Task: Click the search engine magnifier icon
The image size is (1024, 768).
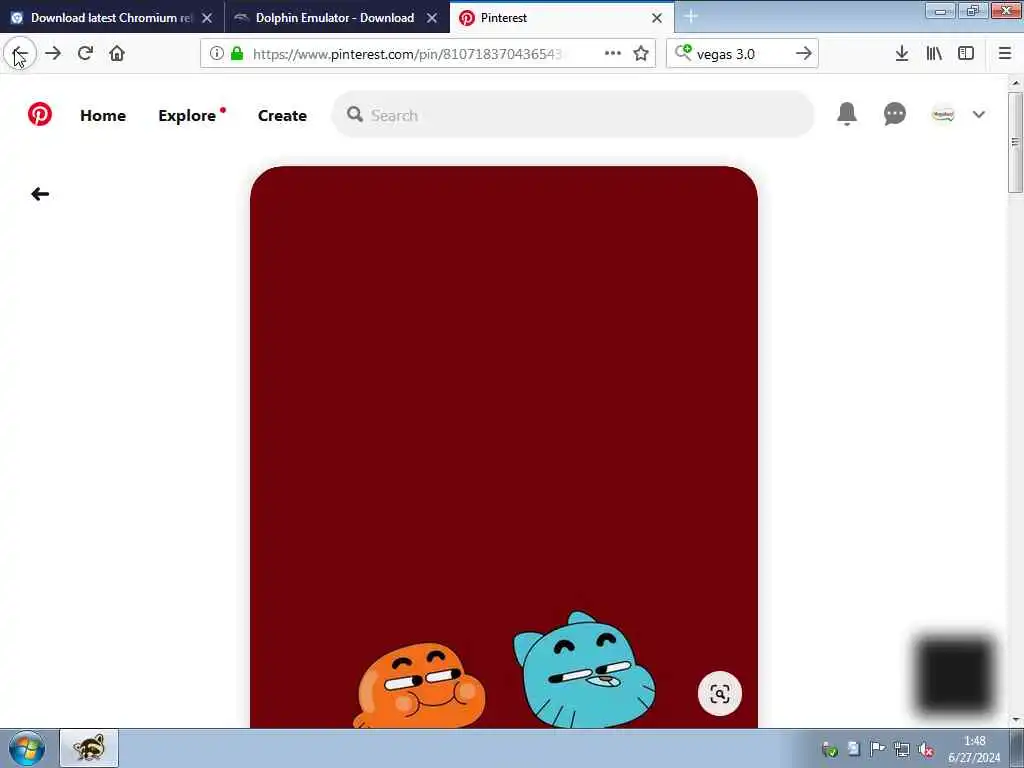Action: click(x=683, y=52)
